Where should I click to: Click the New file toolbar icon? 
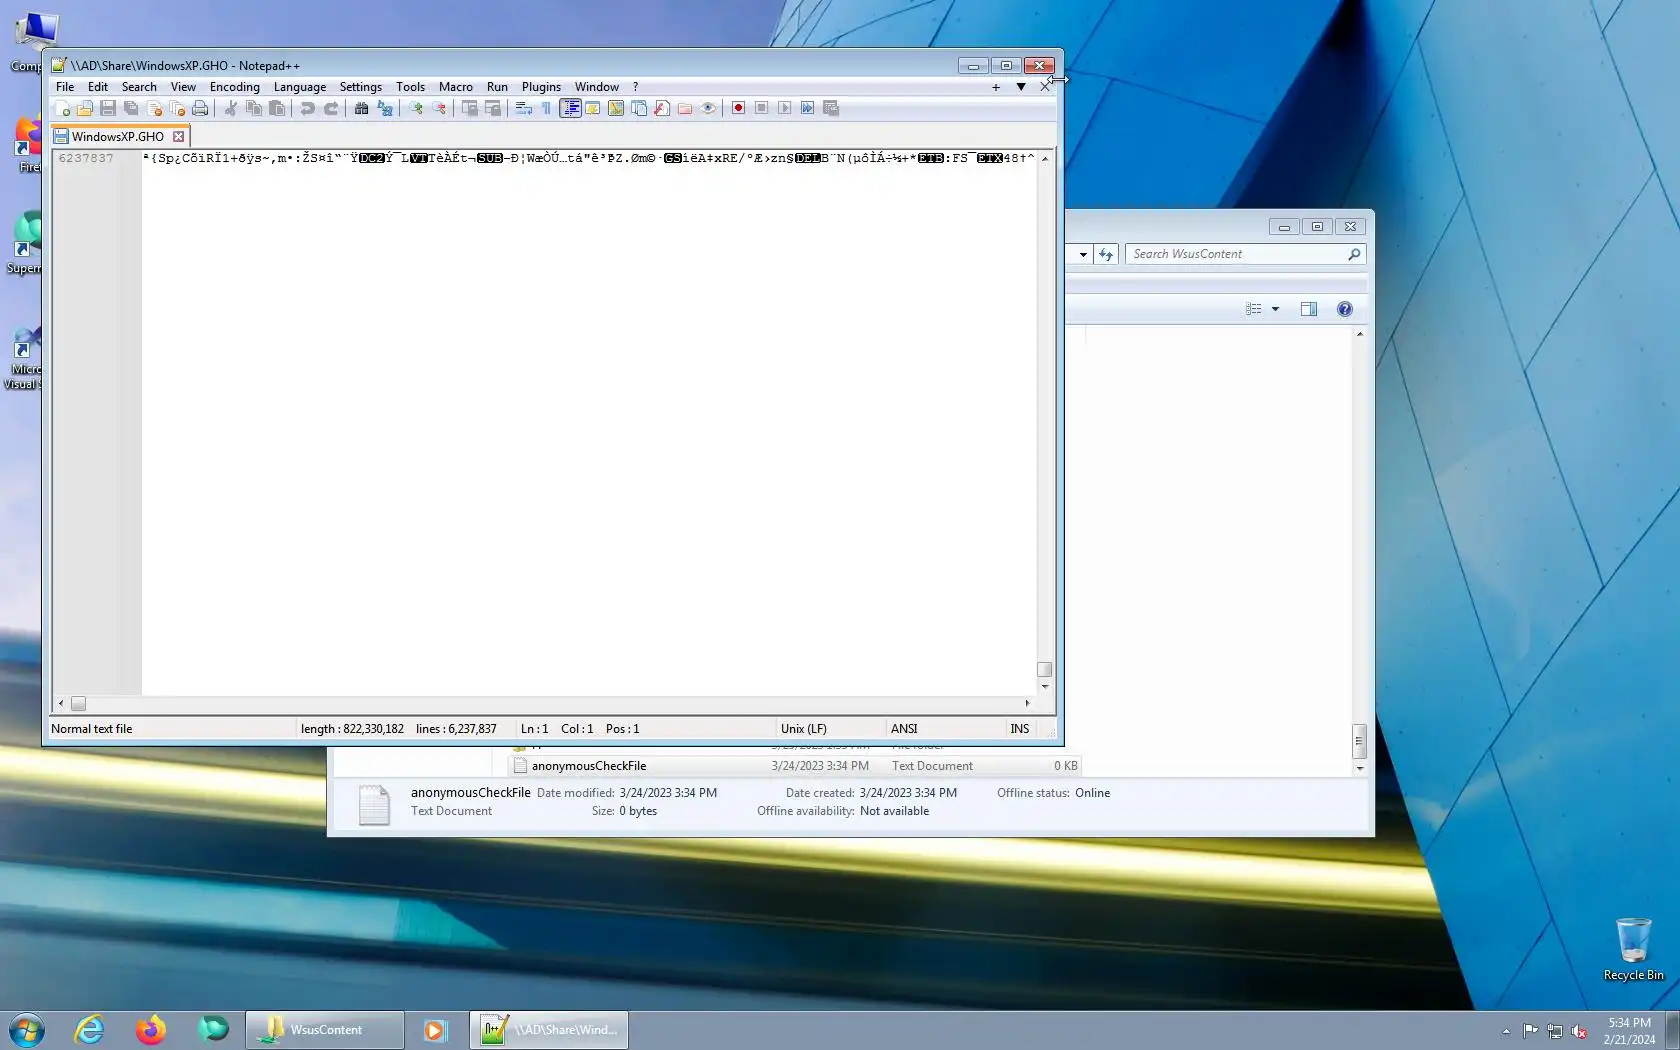tap(63, 108)
